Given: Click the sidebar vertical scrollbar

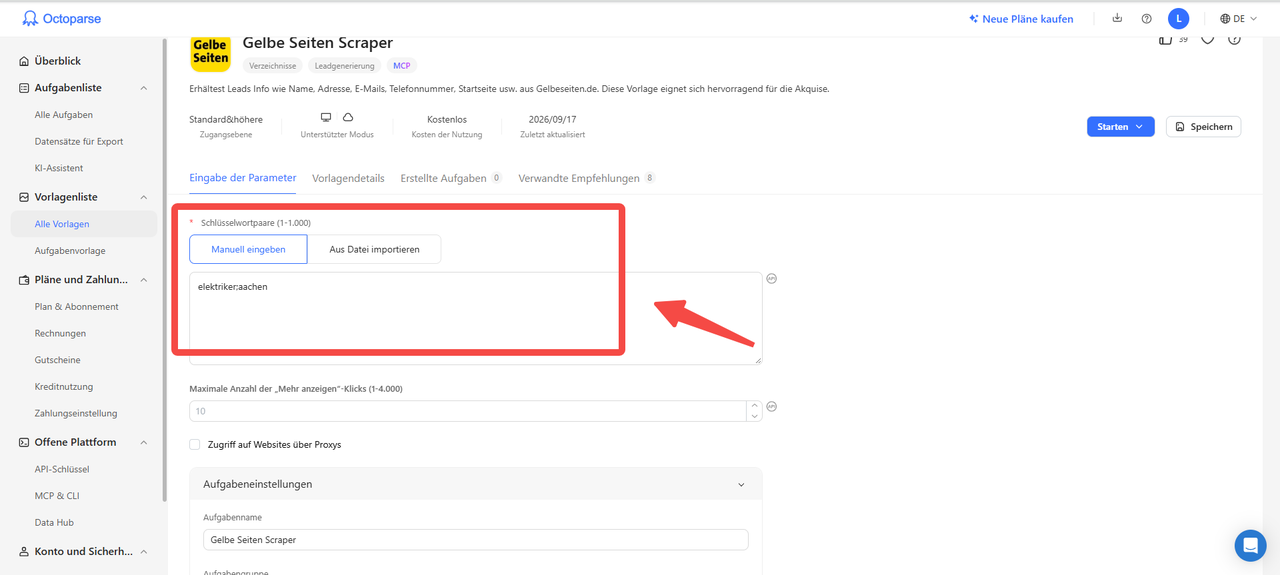Looking at the screenshot, I should tap(164, 270).
